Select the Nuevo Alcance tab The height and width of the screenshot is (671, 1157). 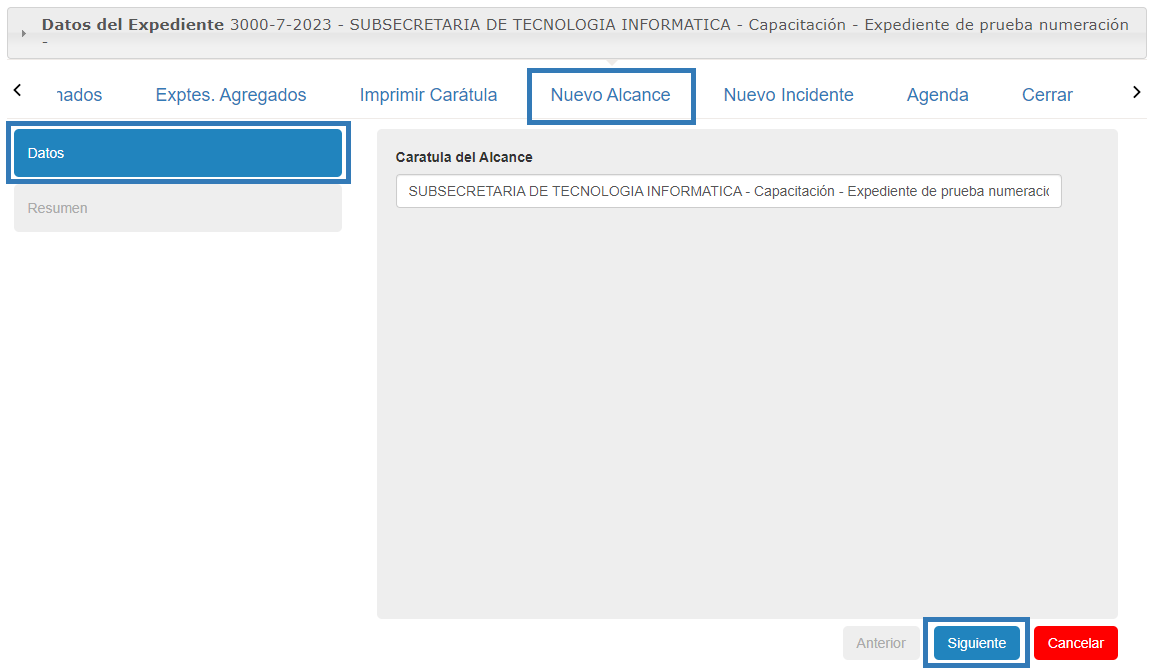coord(610,95)
